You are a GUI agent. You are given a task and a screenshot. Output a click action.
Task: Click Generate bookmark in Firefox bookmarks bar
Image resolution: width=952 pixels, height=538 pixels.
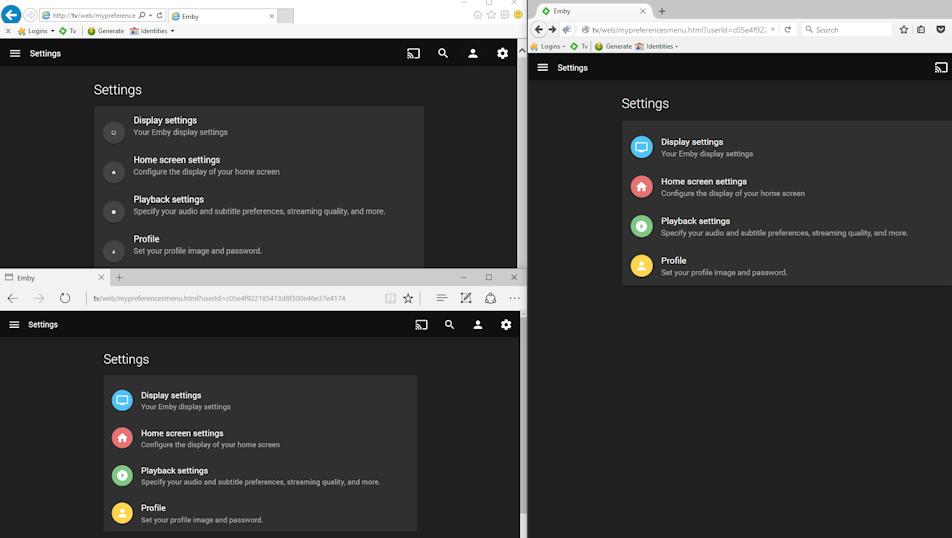[x=614, y=46]
